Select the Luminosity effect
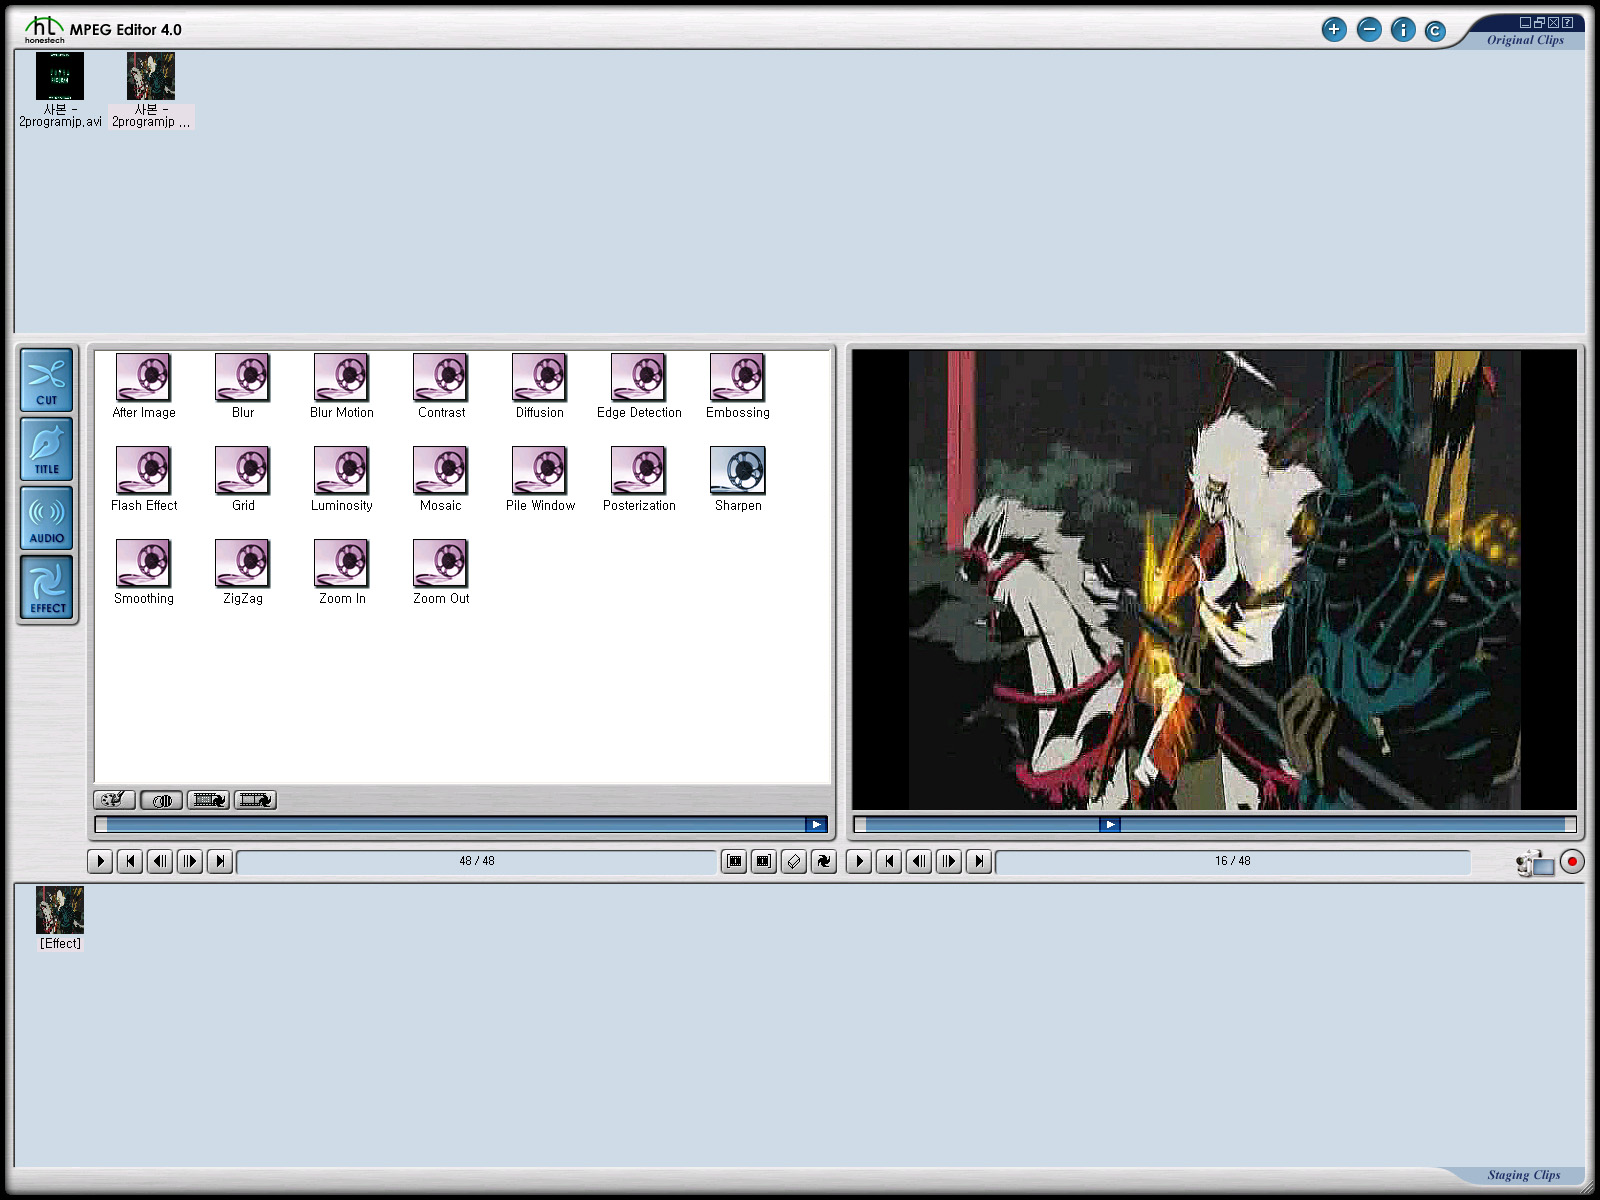1600x1200 pixels. 341,479
